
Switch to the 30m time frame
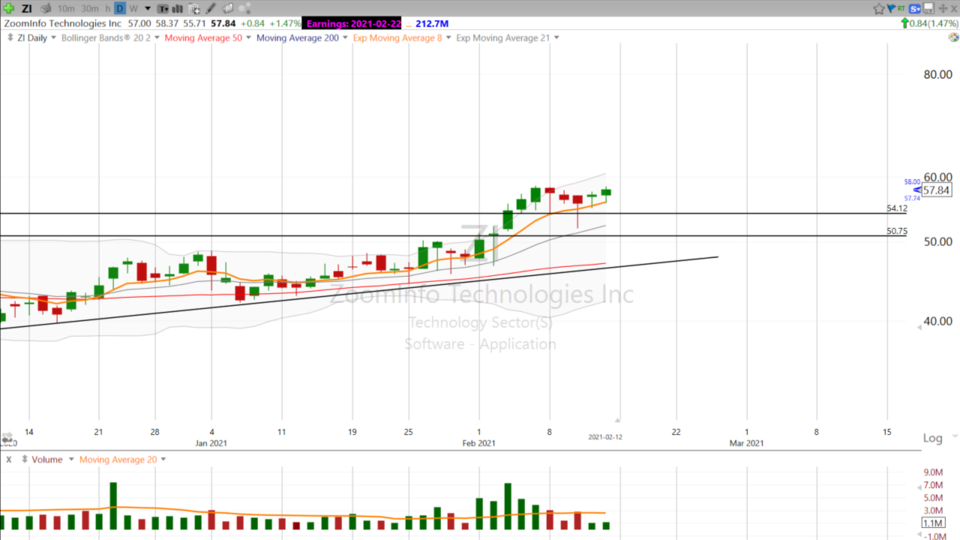(90, 9)
